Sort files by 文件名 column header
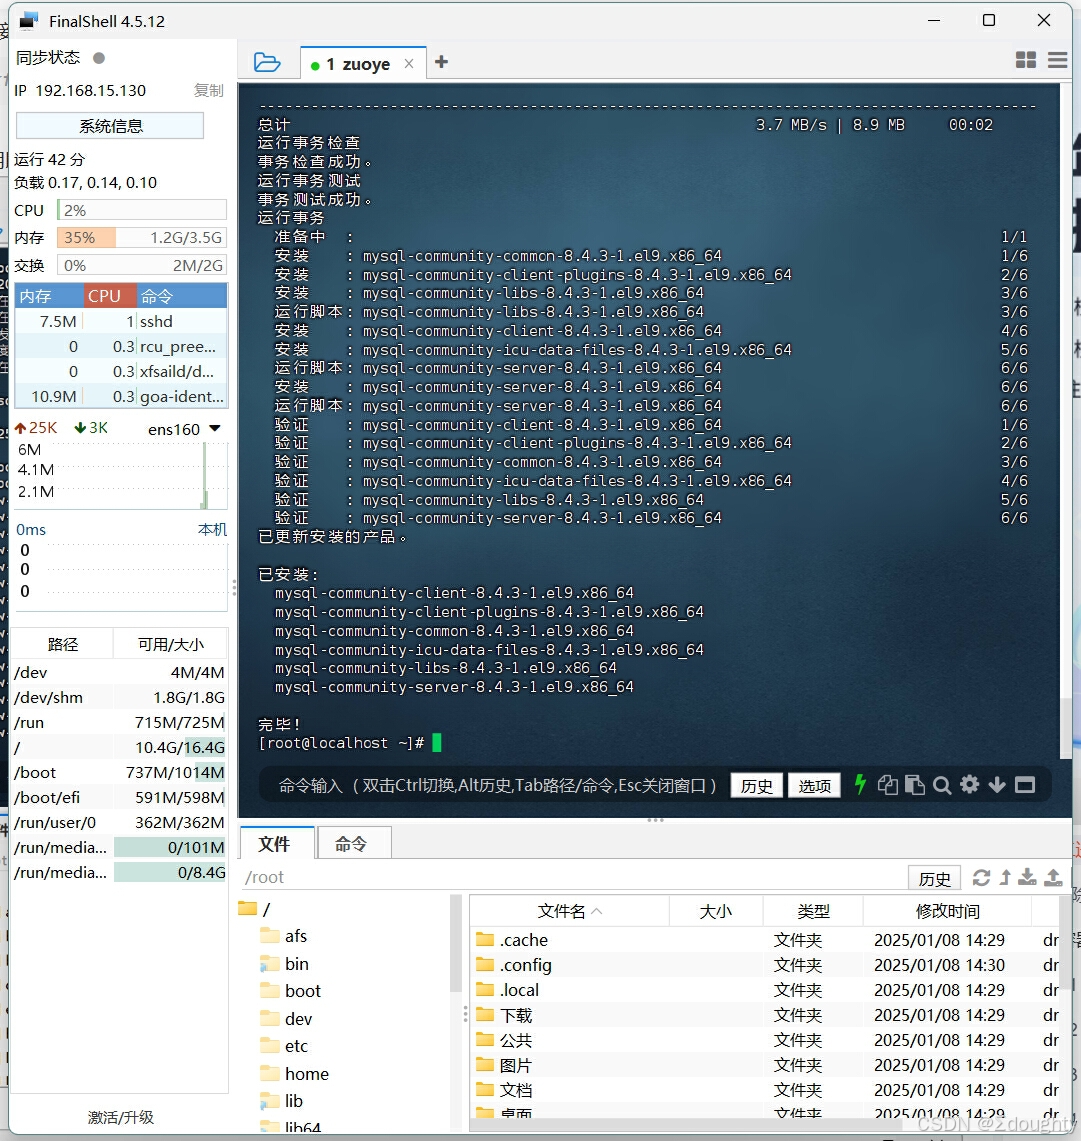This screenshot has height=1141, width=1081. [569, 911]
